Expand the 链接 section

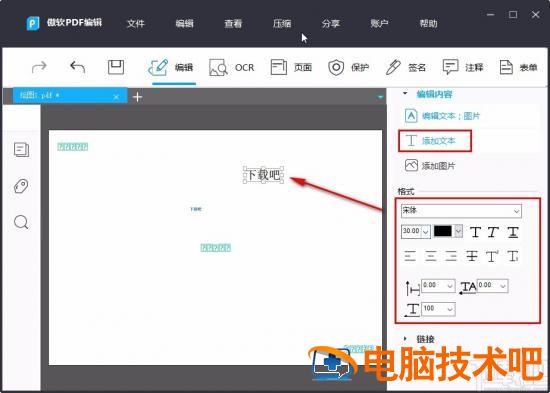[x=405, y=339]
